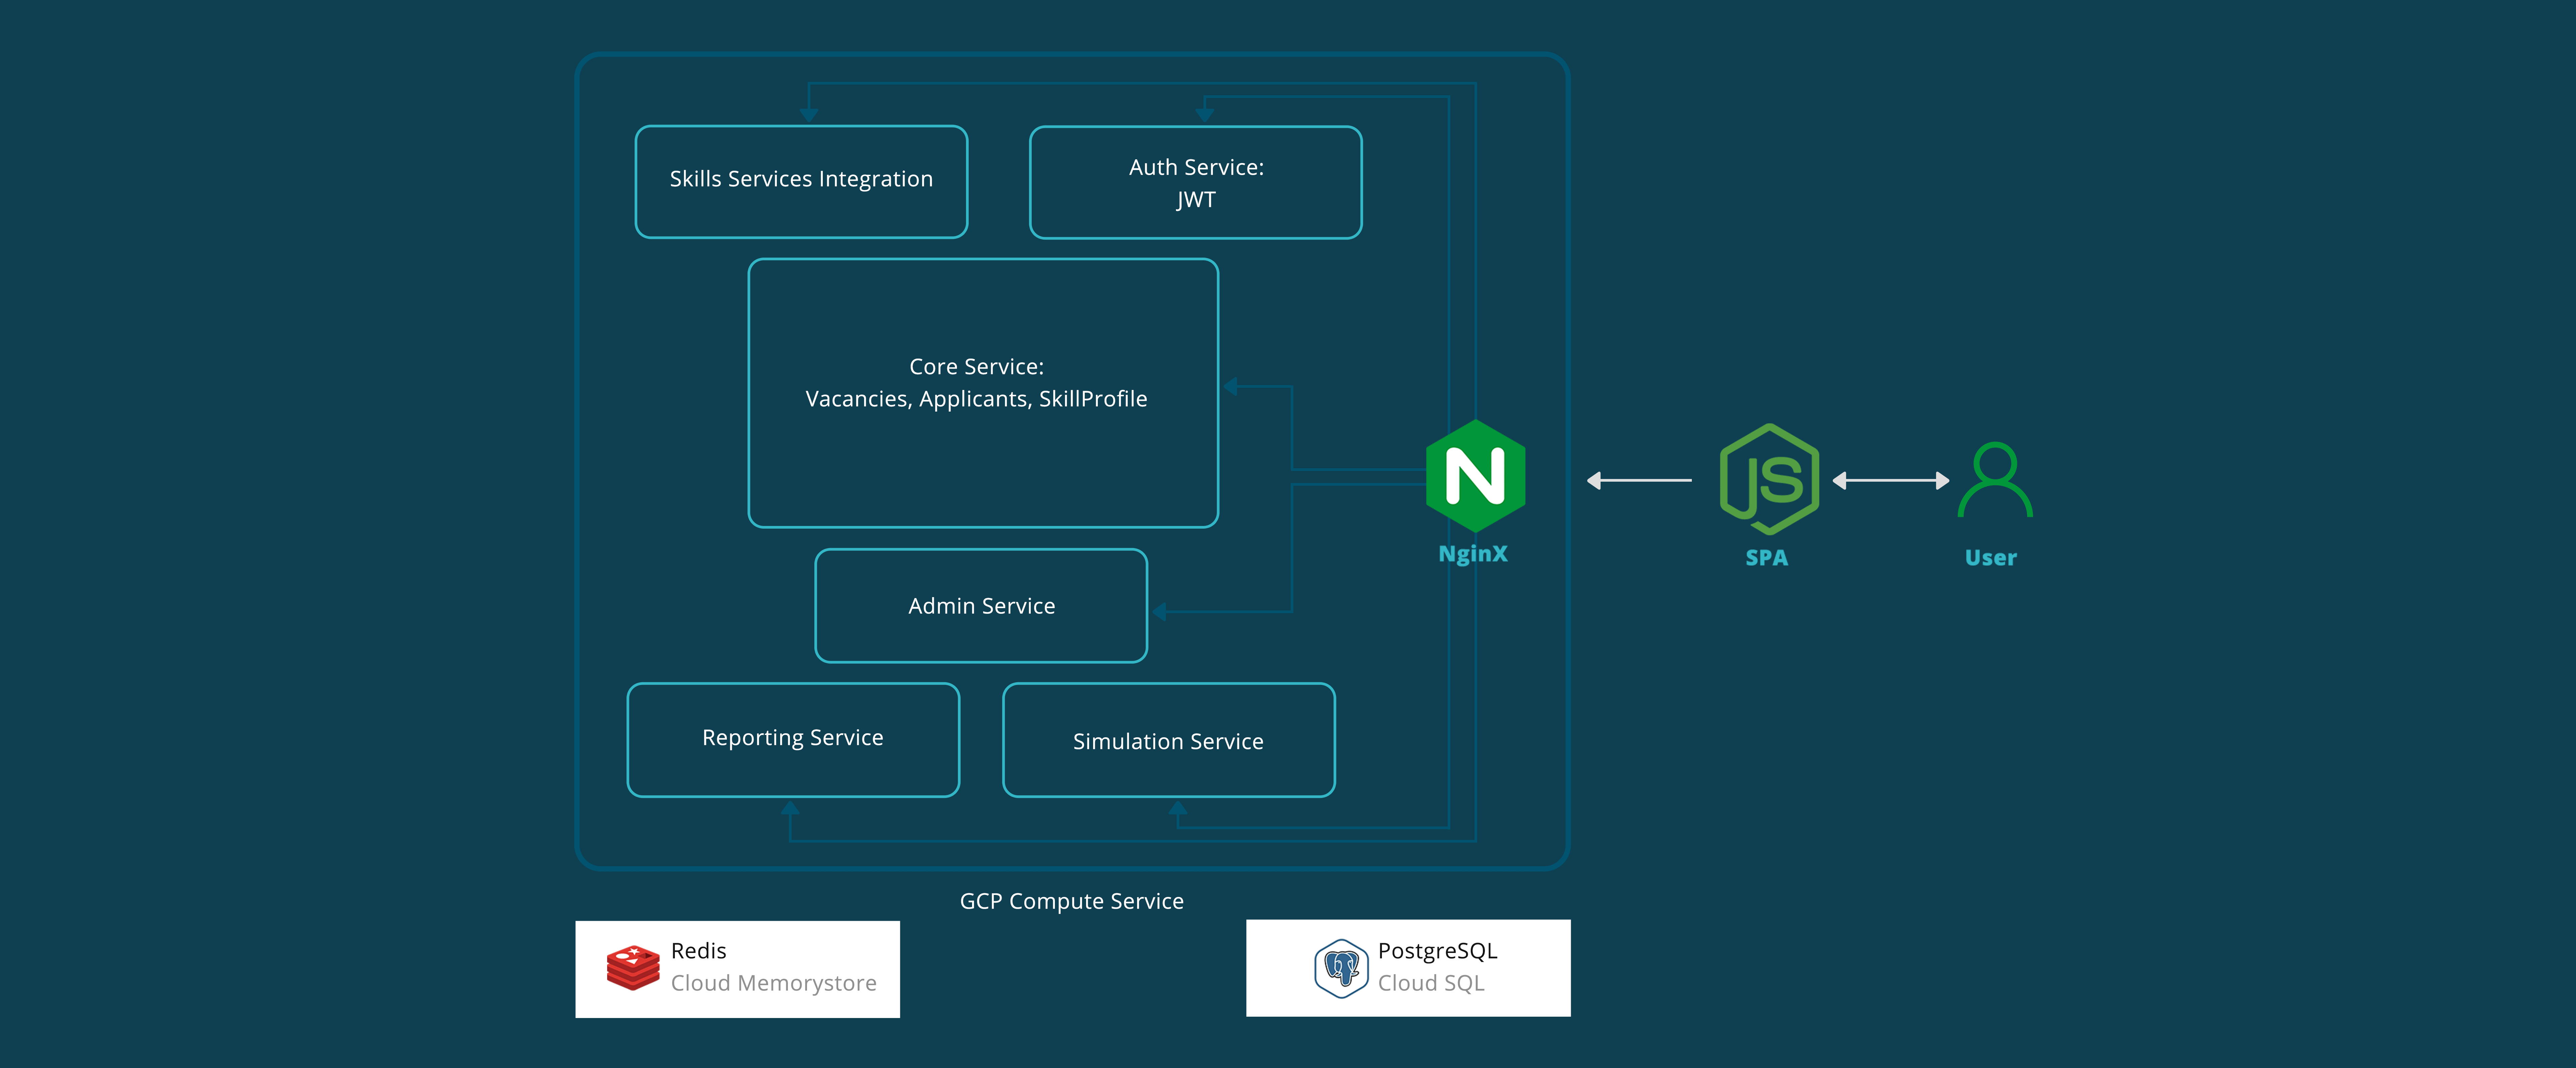This screenshot has height=1068, width=2576.
Task: Click the 'User' label text
Action: point(1991,558)
